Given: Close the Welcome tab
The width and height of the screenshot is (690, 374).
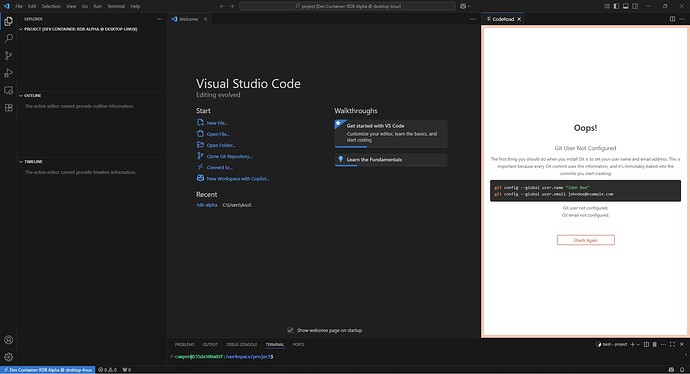Looking at the screenshot, I should coord(206,19).
